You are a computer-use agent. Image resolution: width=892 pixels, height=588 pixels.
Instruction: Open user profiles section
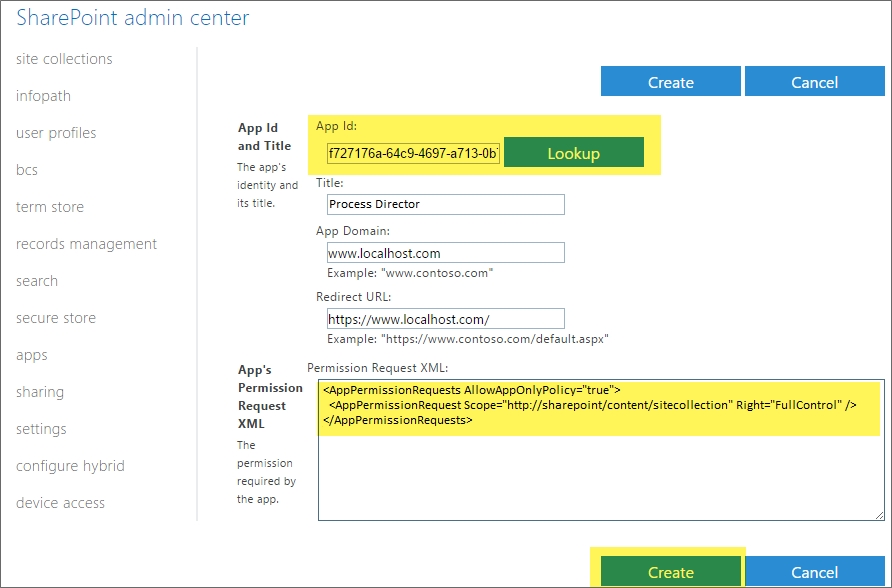coord(56,133)
